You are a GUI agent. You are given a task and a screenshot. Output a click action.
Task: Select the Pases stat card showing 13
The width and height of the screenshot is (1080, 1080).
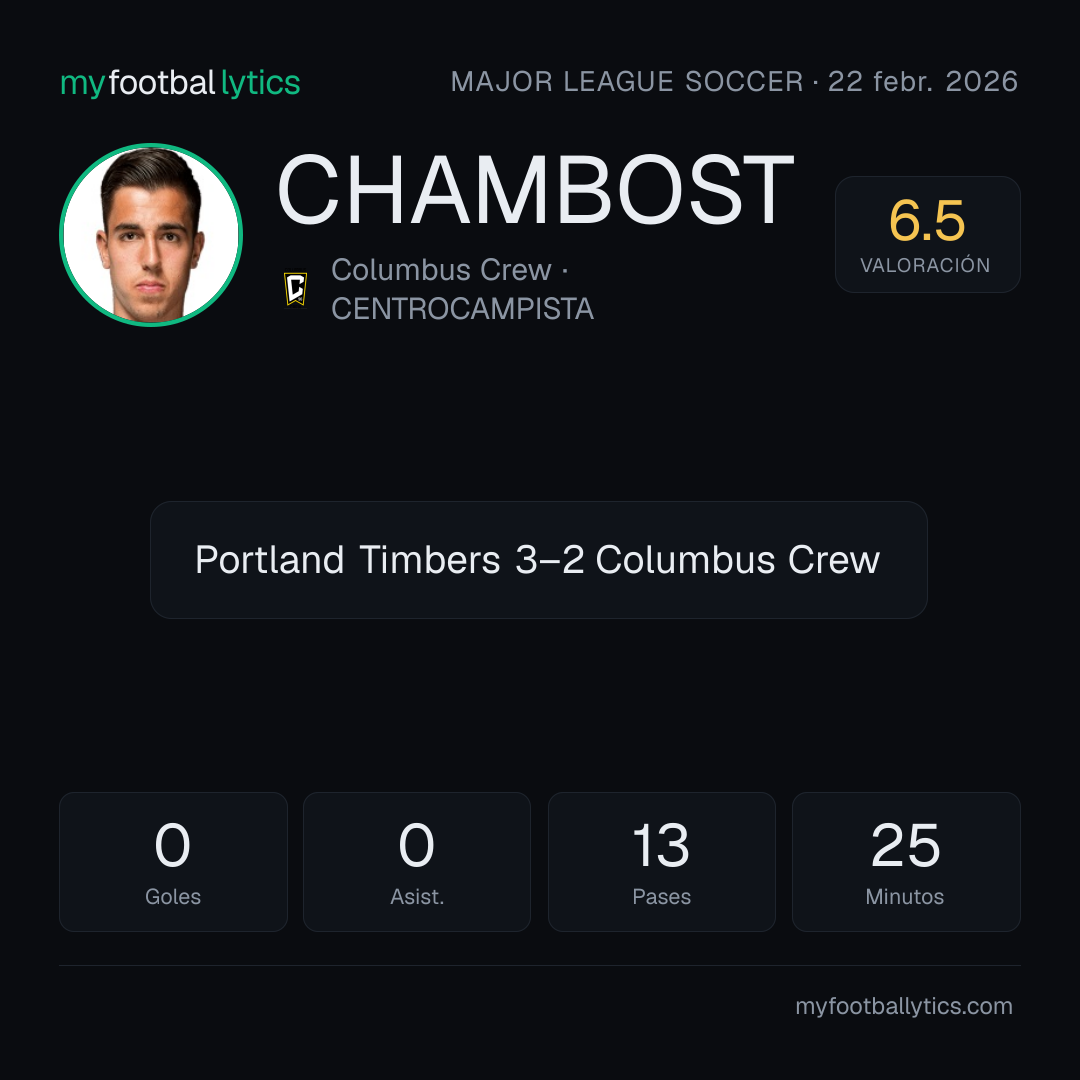(661, 861)
